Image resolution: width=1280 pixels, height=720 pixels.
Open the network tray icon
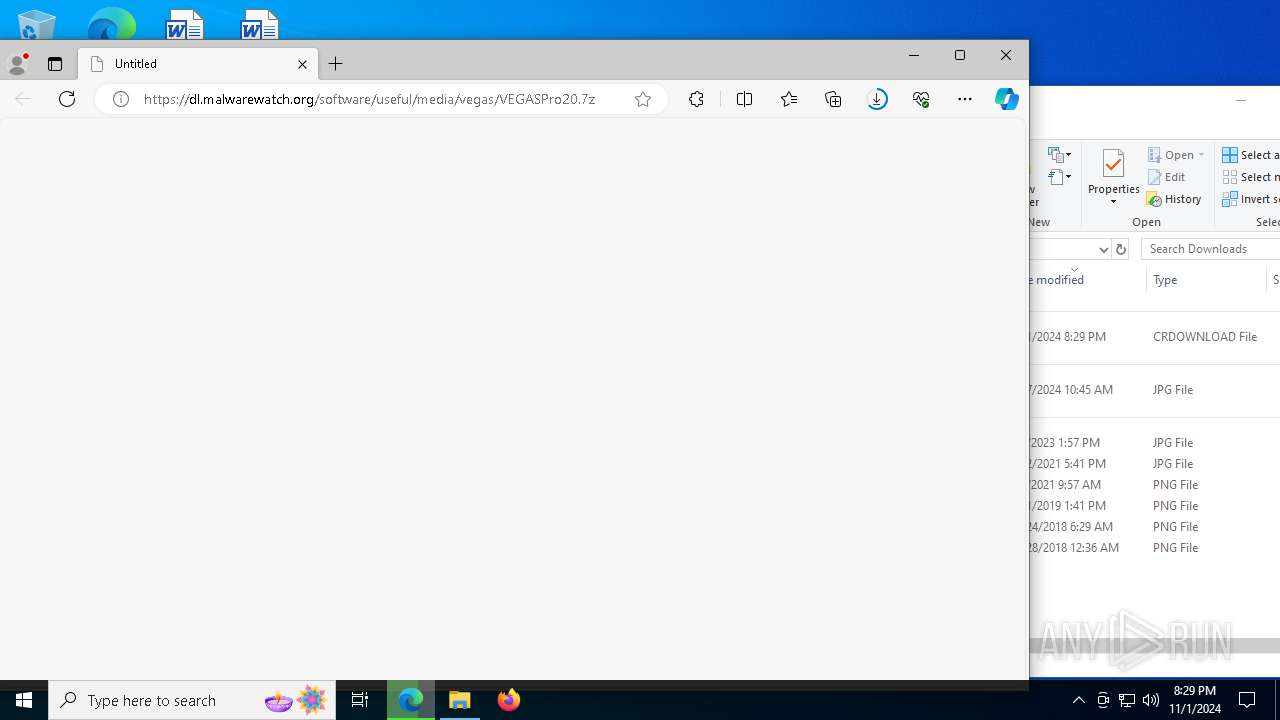pyautogui.click(x=1127, y=700)
